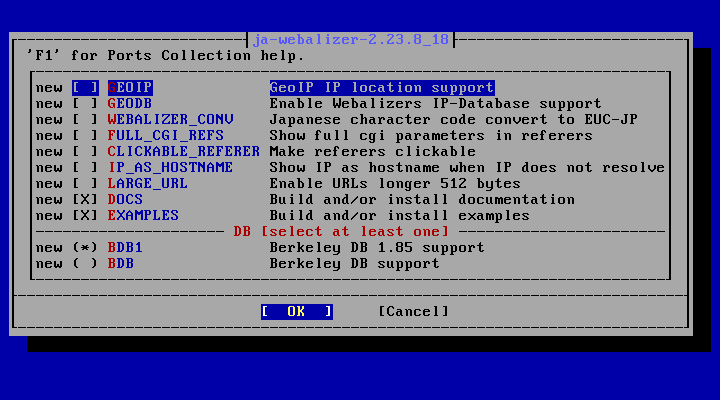The image size is (720, 400).
Task: Click the Cancel button
Action: [414, 311]
